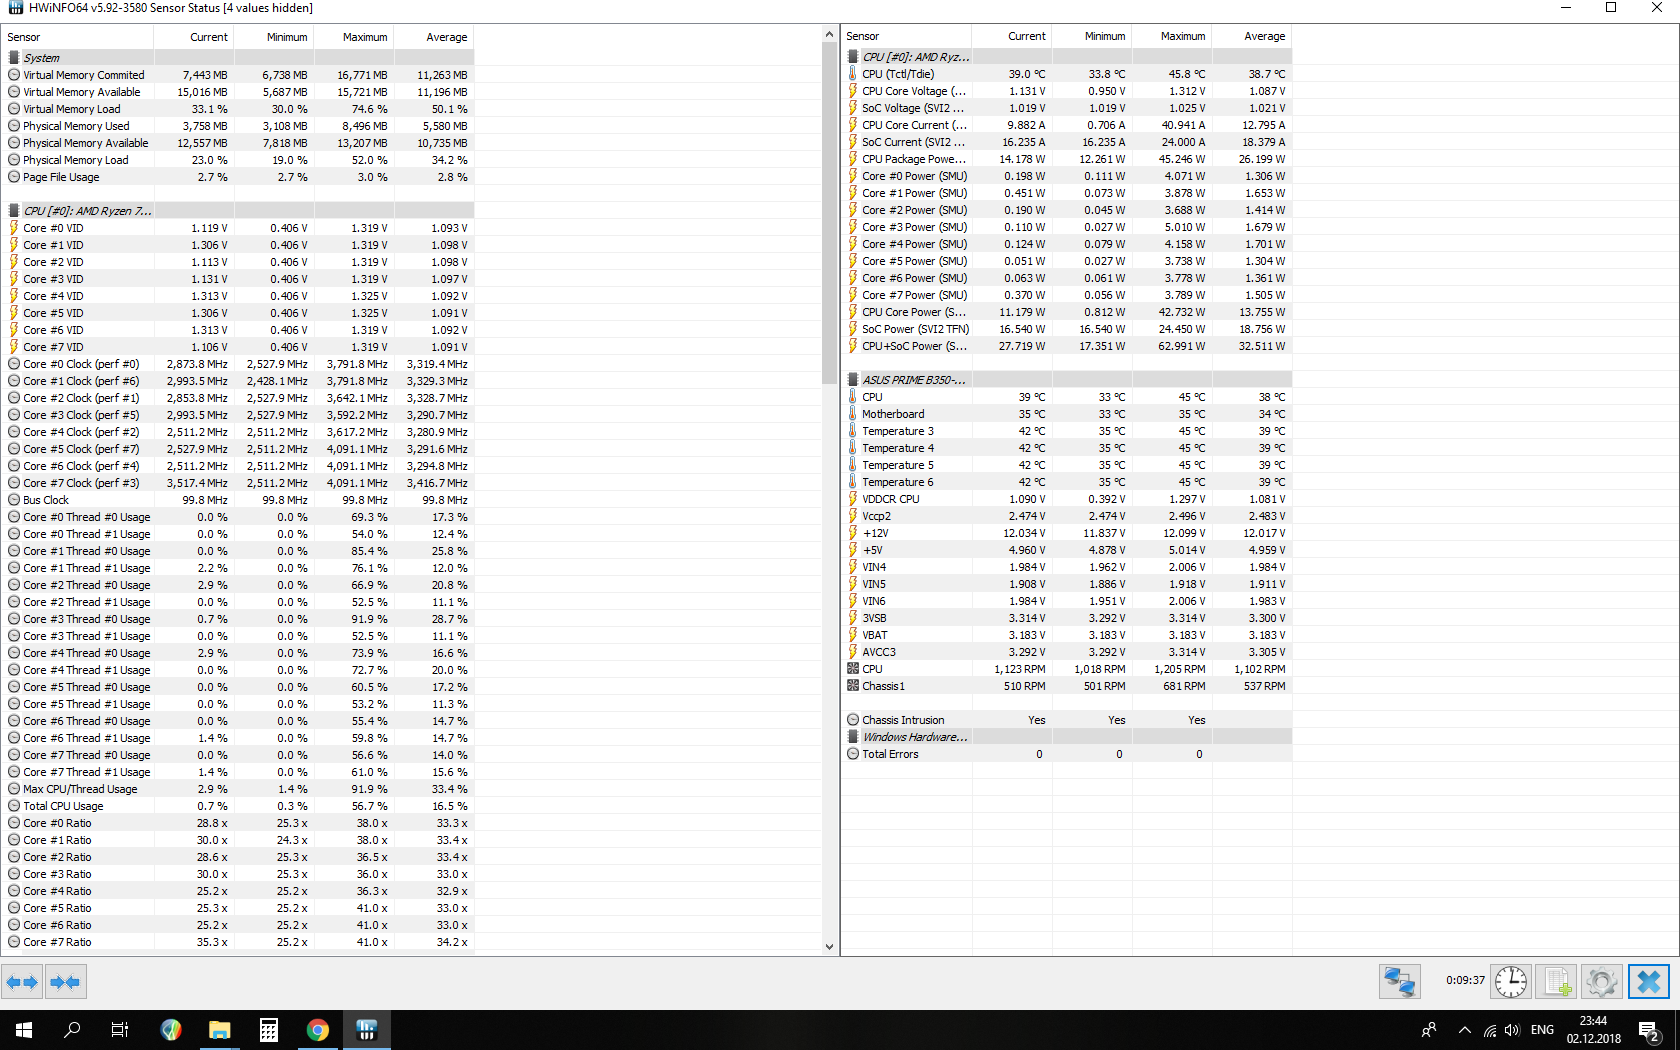Open the Windows Start menu
This screenshot has height=1050, width=1680.
pos(24,1030)
